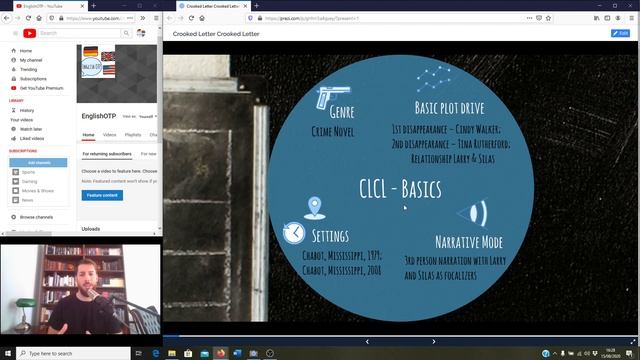Click Pocket save icon in address bar

[x=539, y=18]
